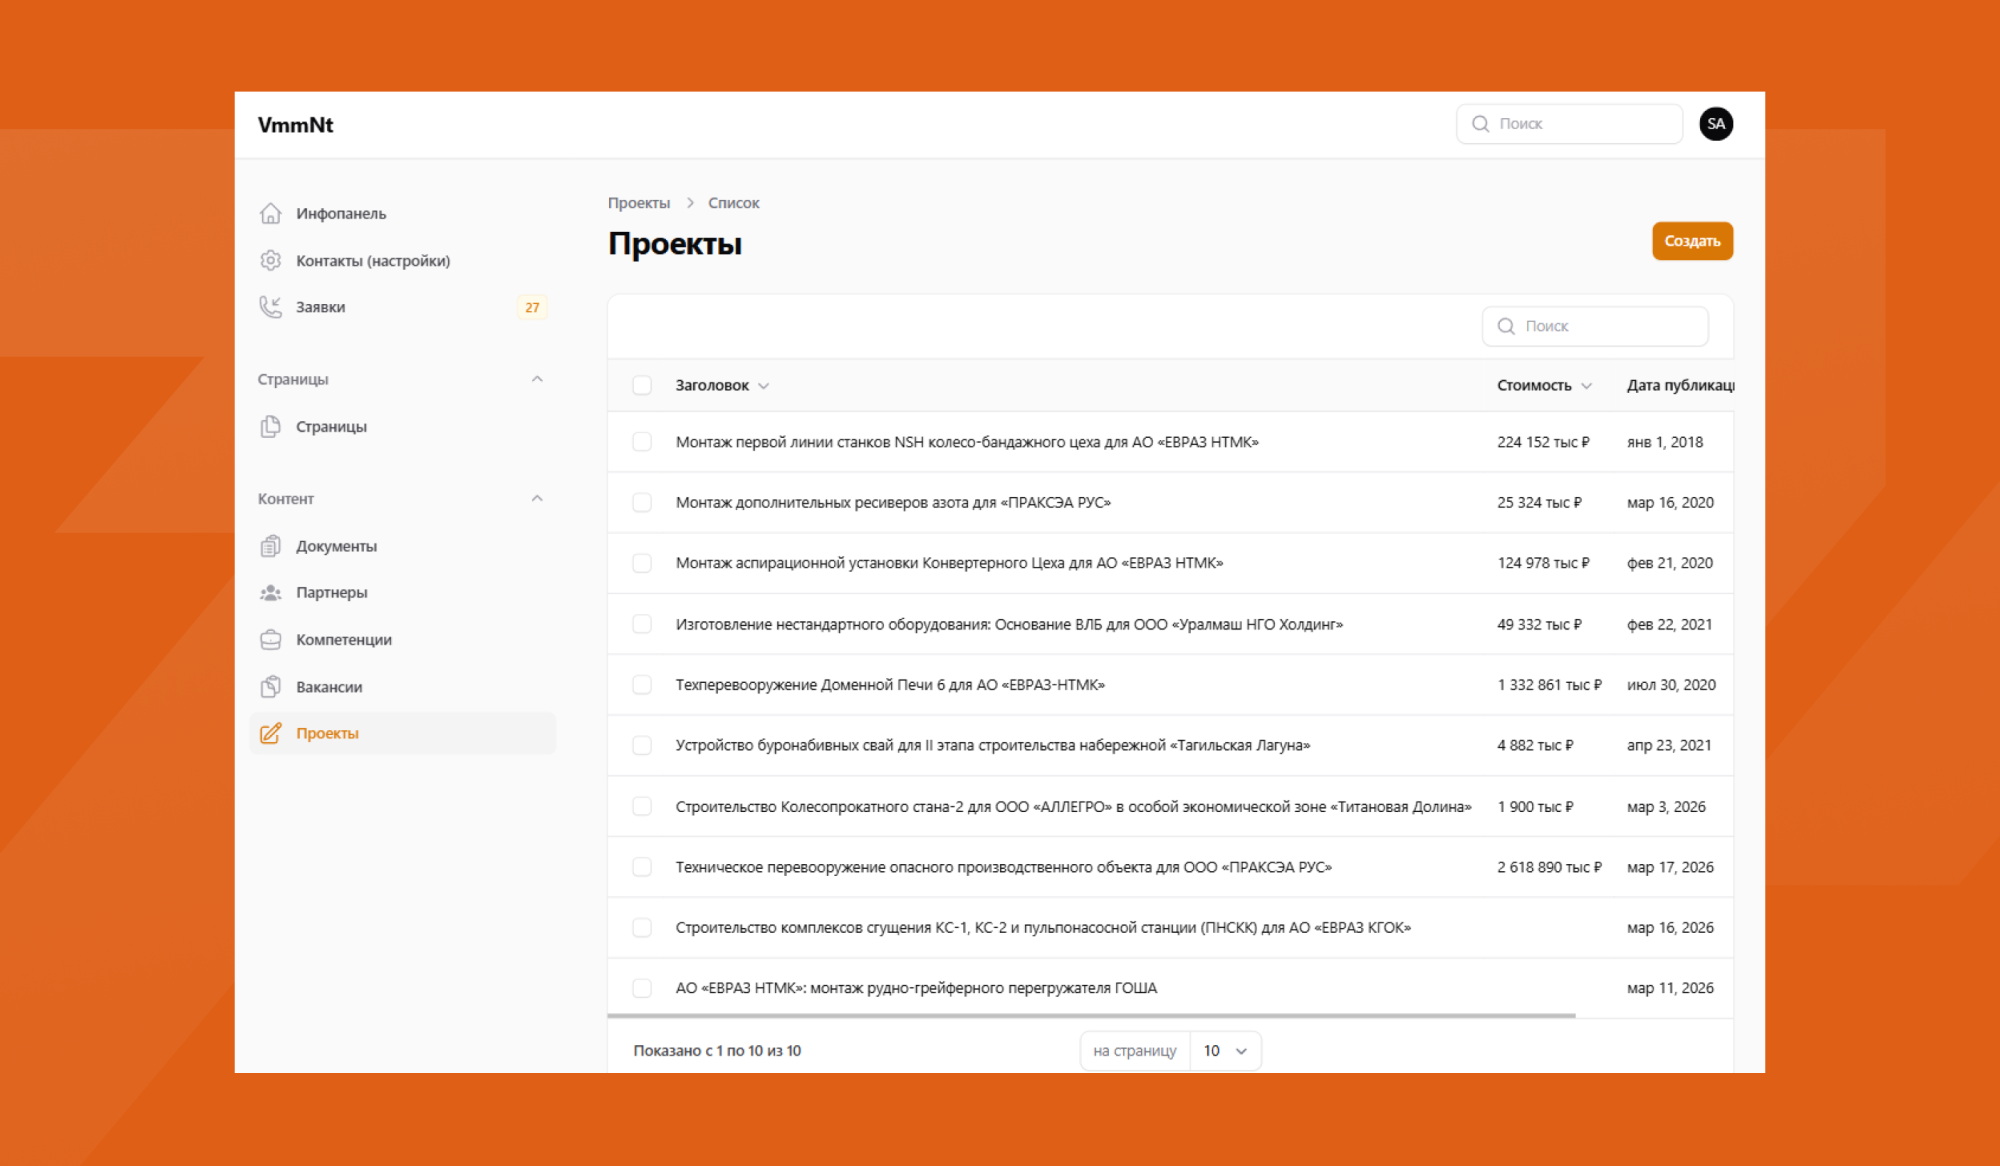Click the magnifier icon in table search
Image resolution: width=2000 pixels, height=1166 pixels.
pyautogui.click(x=1506, y=326)
